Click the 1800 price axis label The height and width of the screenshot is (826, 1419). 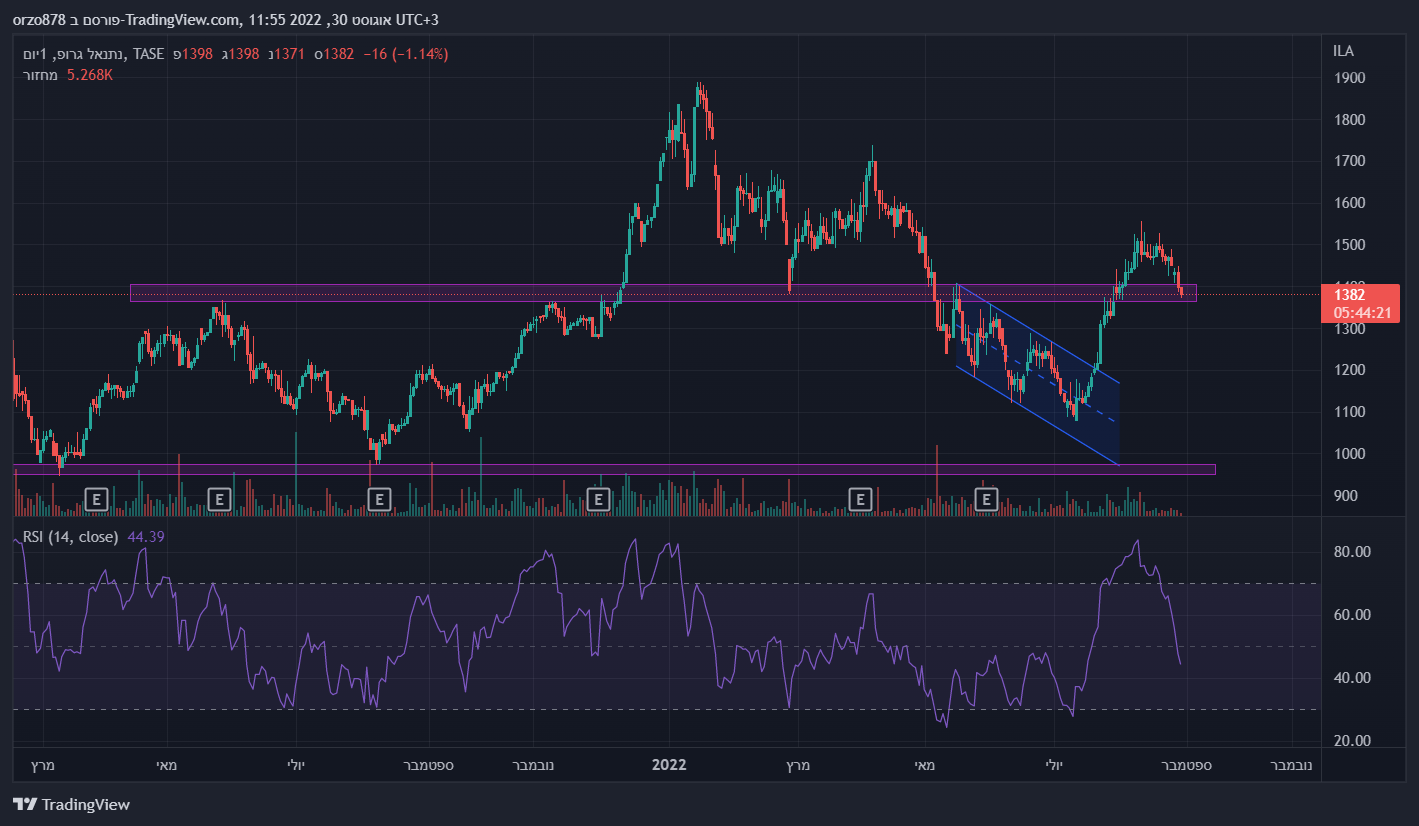1350,120
